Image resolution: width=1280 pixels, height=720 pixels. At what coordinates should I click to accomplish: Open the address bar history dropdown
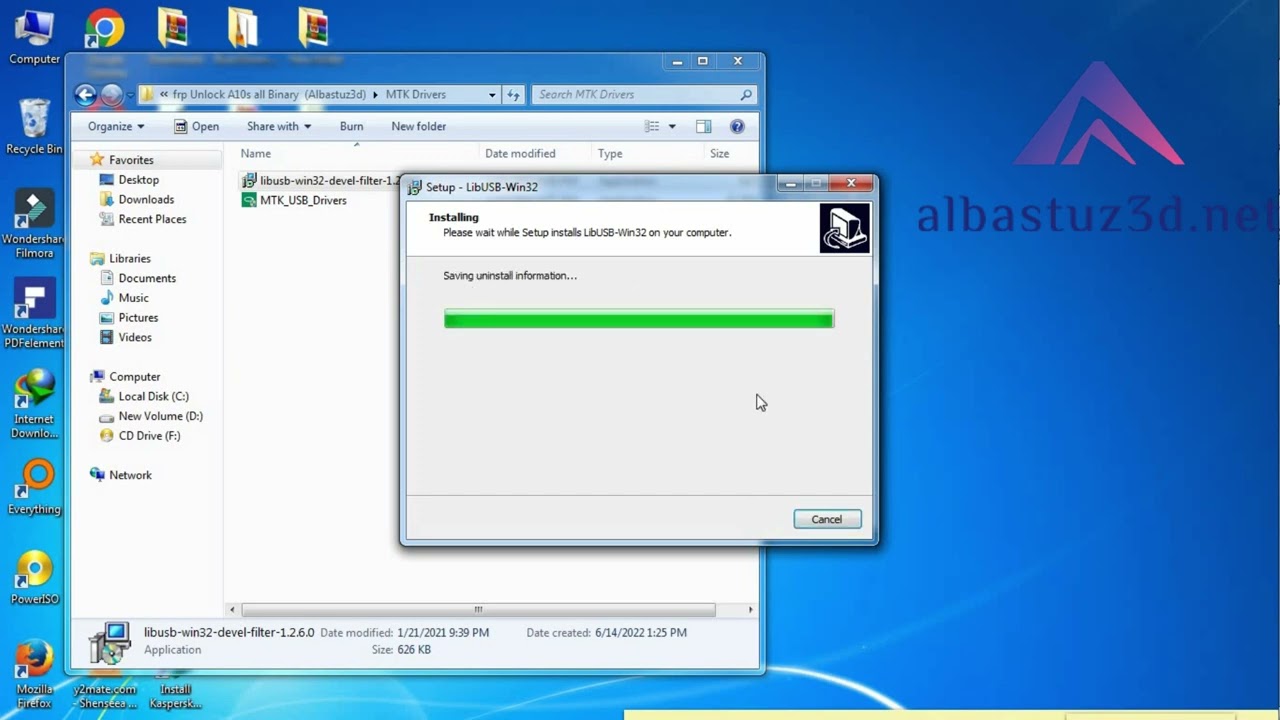[492, 95]
